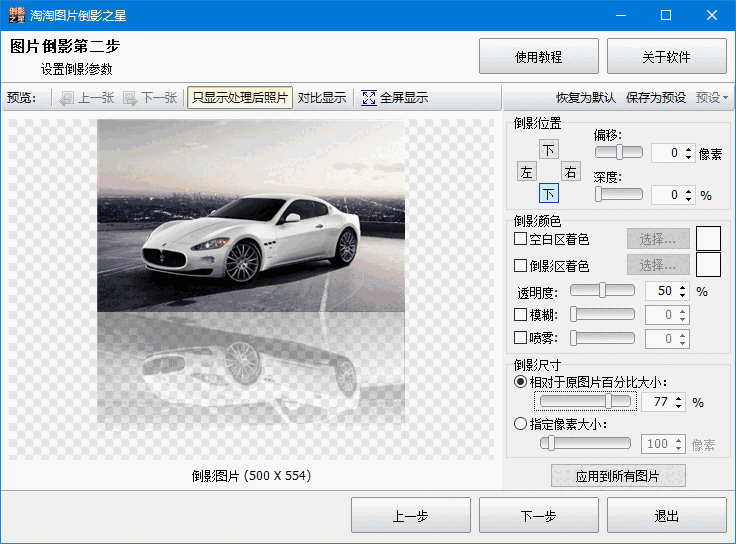
Task: Decrease 透明度 with down arrow
Action: (x=682, y=295)
